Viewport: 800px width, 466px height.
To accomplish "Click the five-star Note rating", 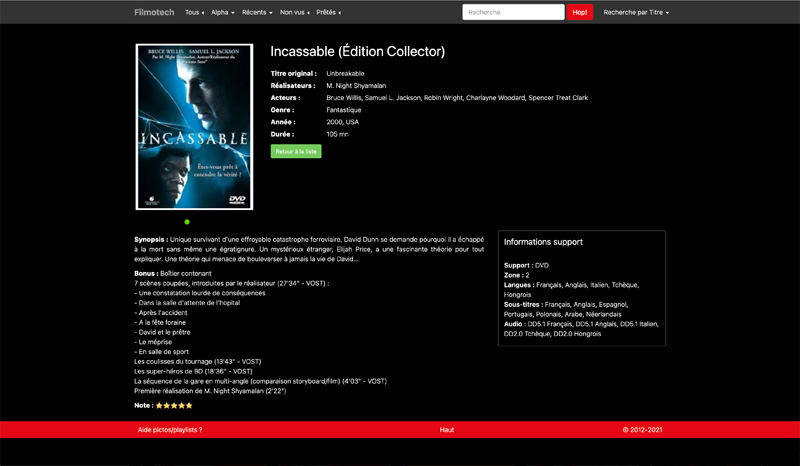I will pyautogui.click(x=174, y=405).
